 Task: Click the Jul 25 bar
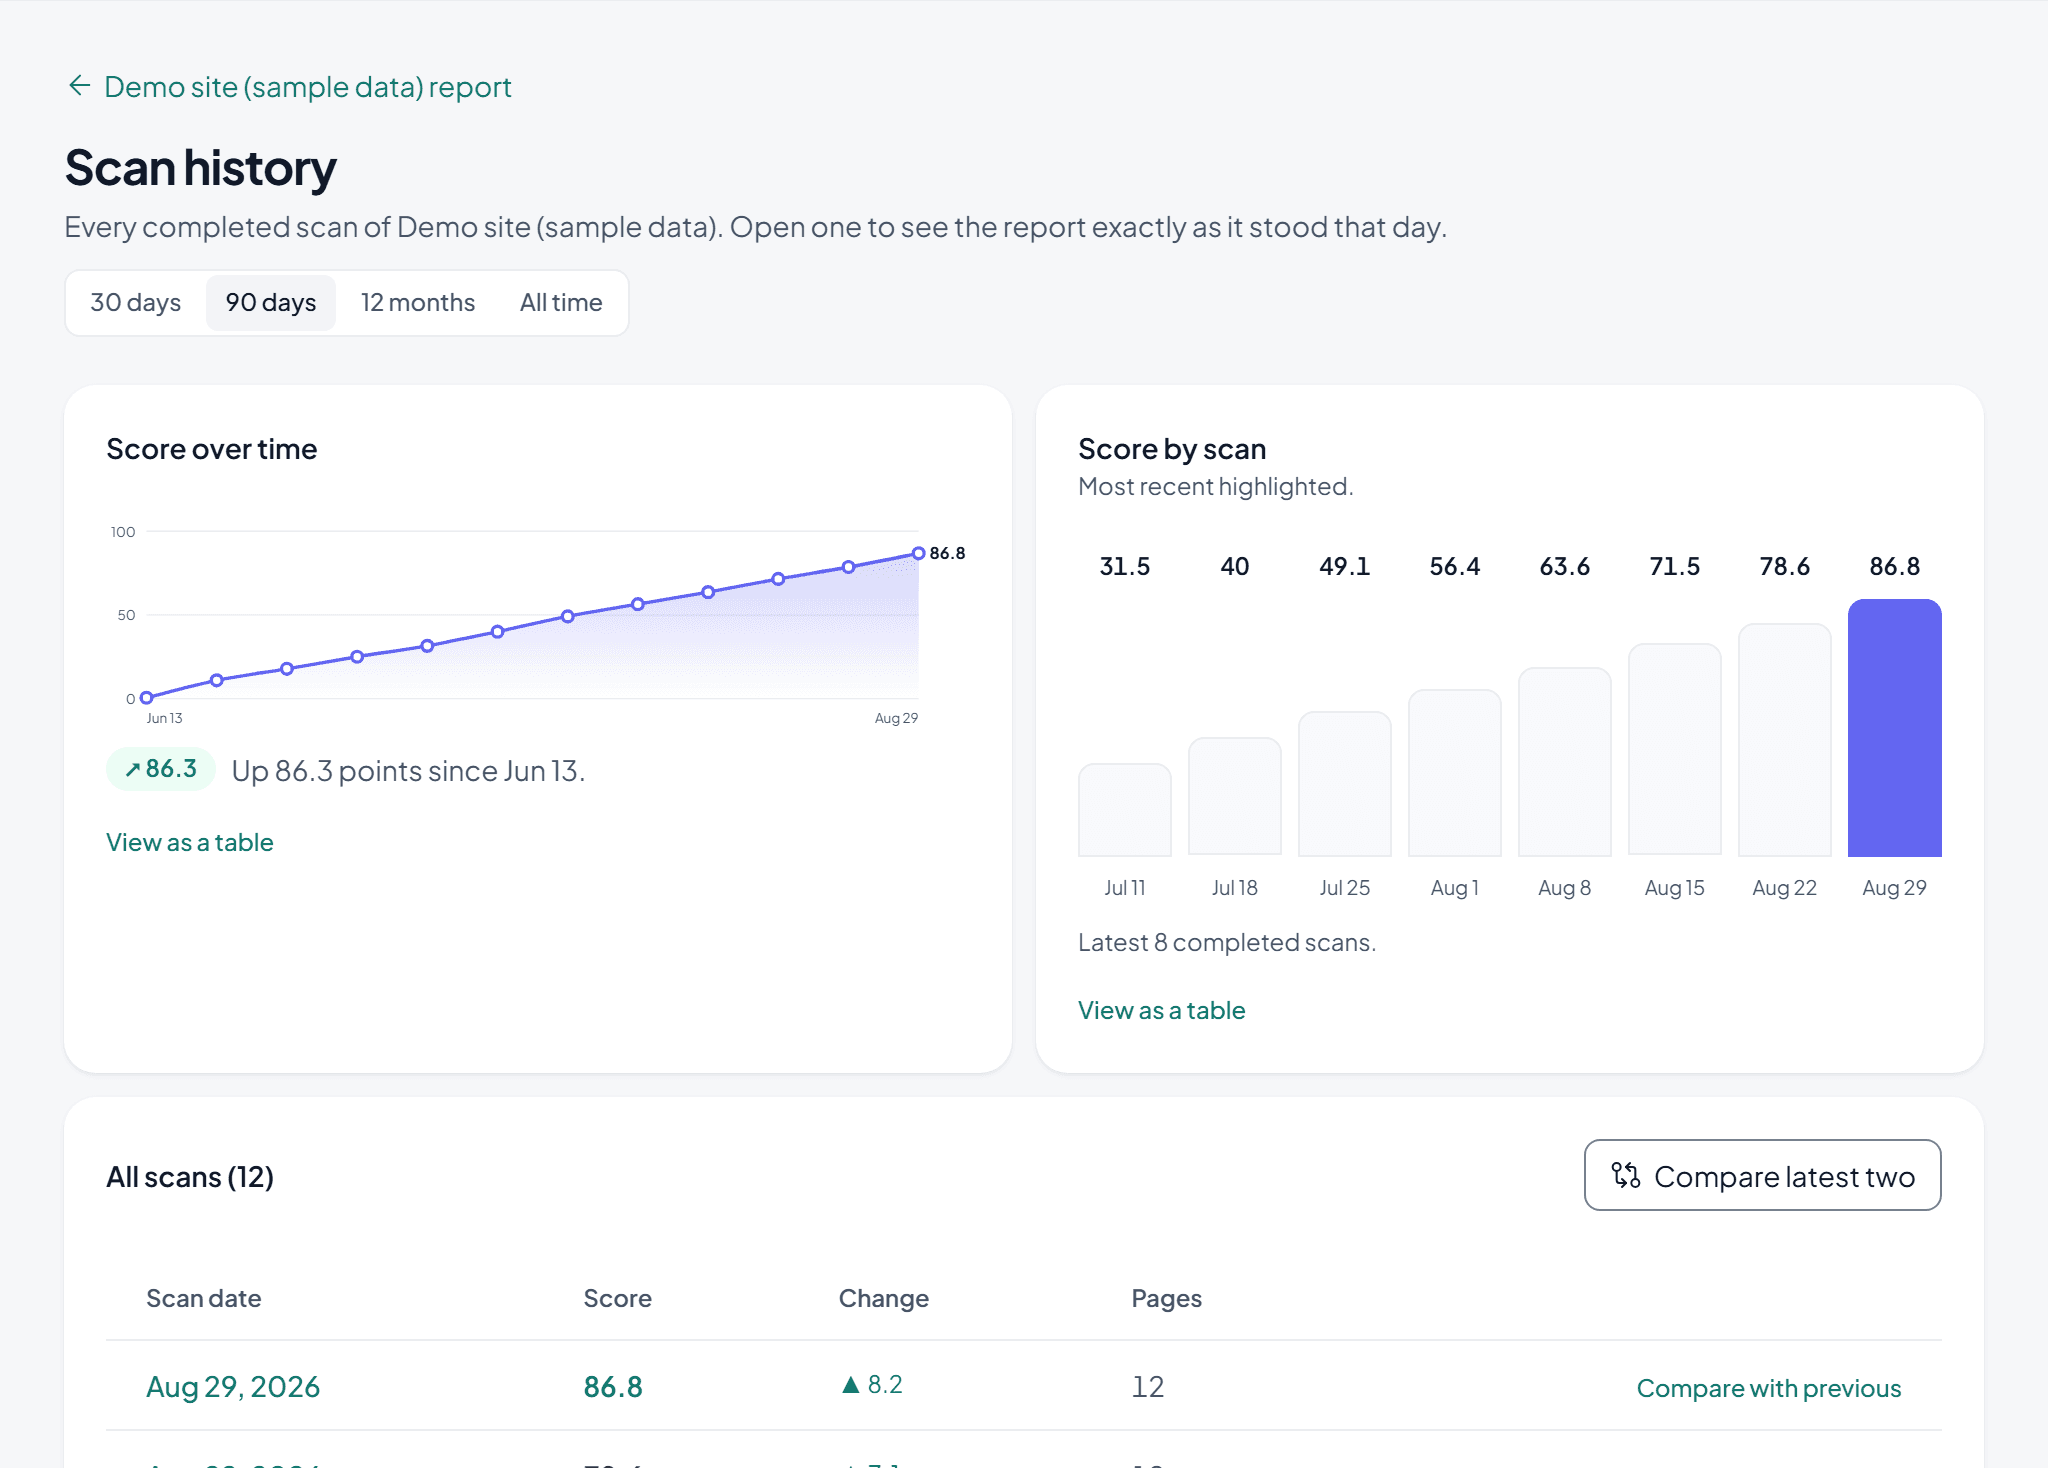pyautogui.click(x=1345, y=784)
